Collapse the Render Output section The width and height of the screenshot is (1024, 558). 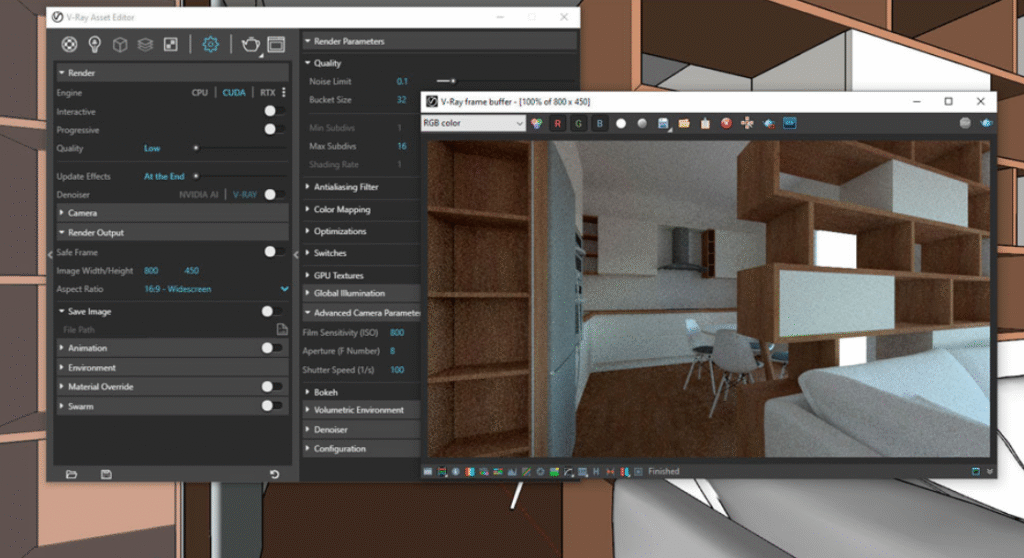[x=172, y=233]
